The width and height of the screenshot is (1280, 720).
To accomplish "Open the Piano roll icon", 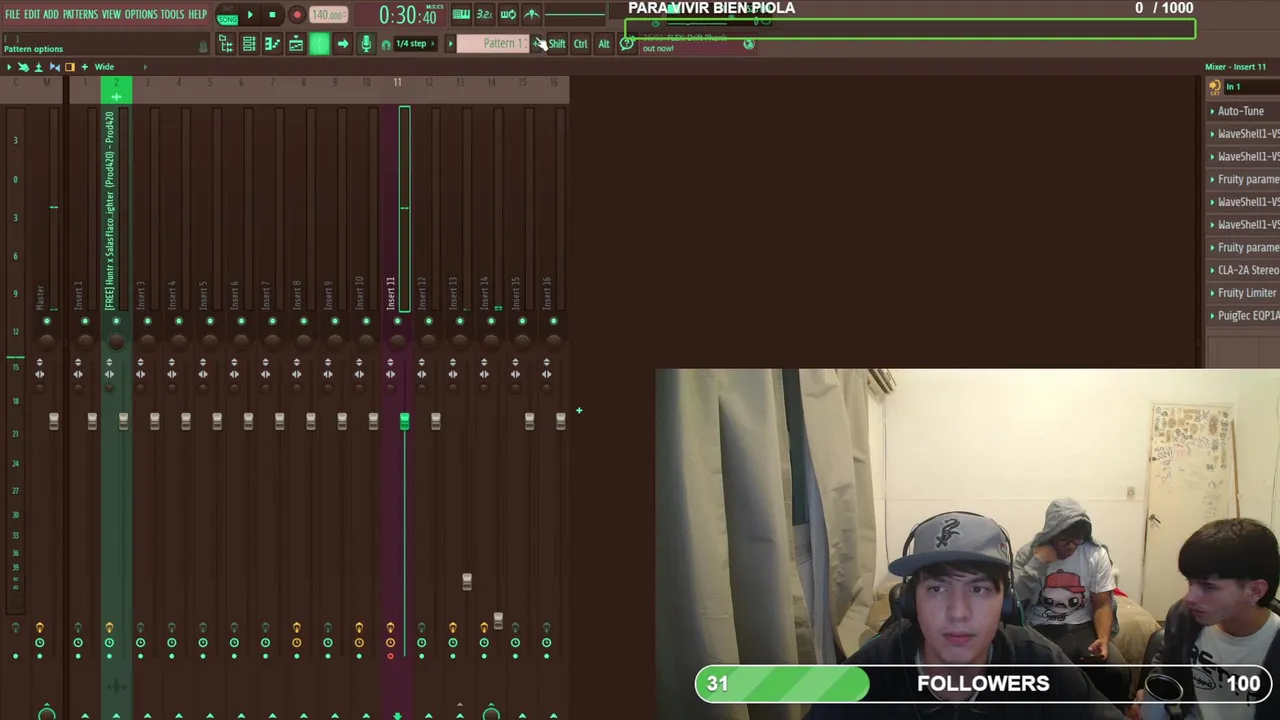I will 272,44.
